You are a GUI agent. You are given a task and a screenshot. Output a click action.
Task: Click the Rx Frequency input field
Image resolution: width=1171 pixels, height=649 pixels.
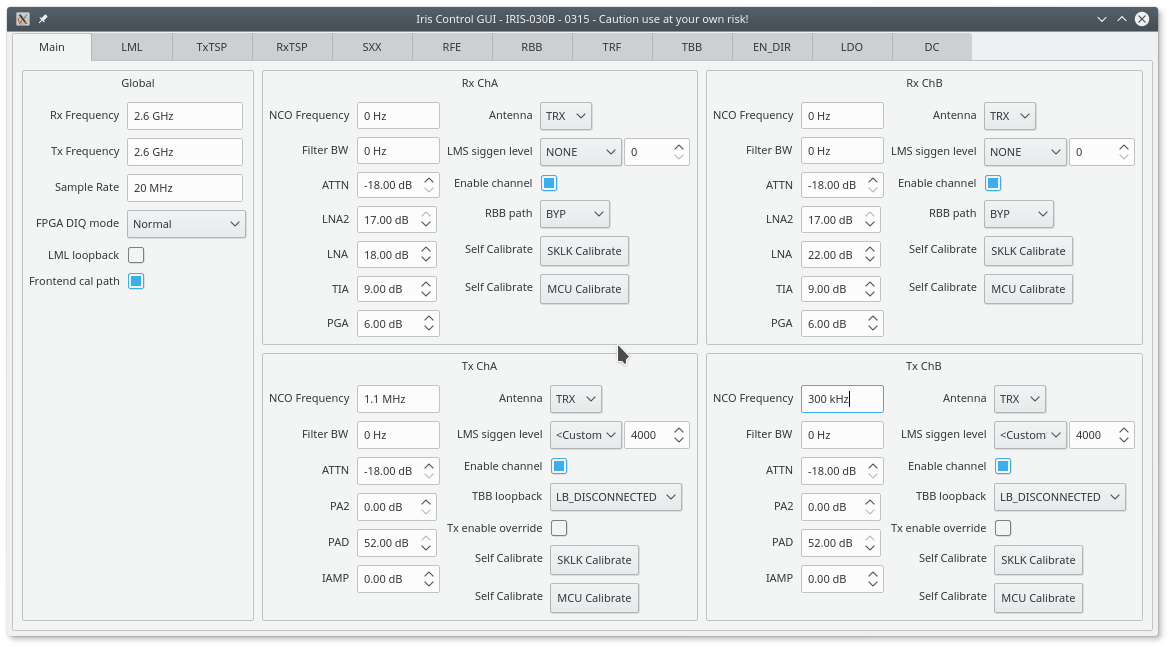185,115
